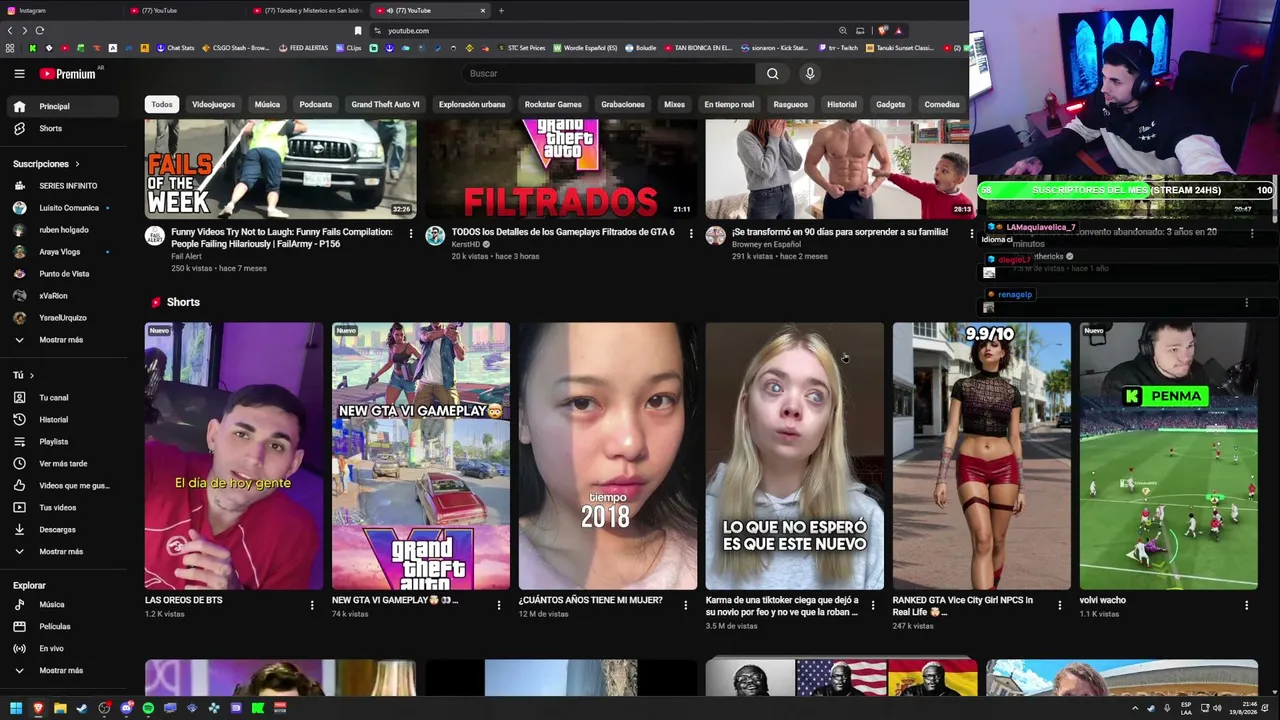Play Fails of the Week video thumbnail
1280x720 pixels.
[281, 169]
